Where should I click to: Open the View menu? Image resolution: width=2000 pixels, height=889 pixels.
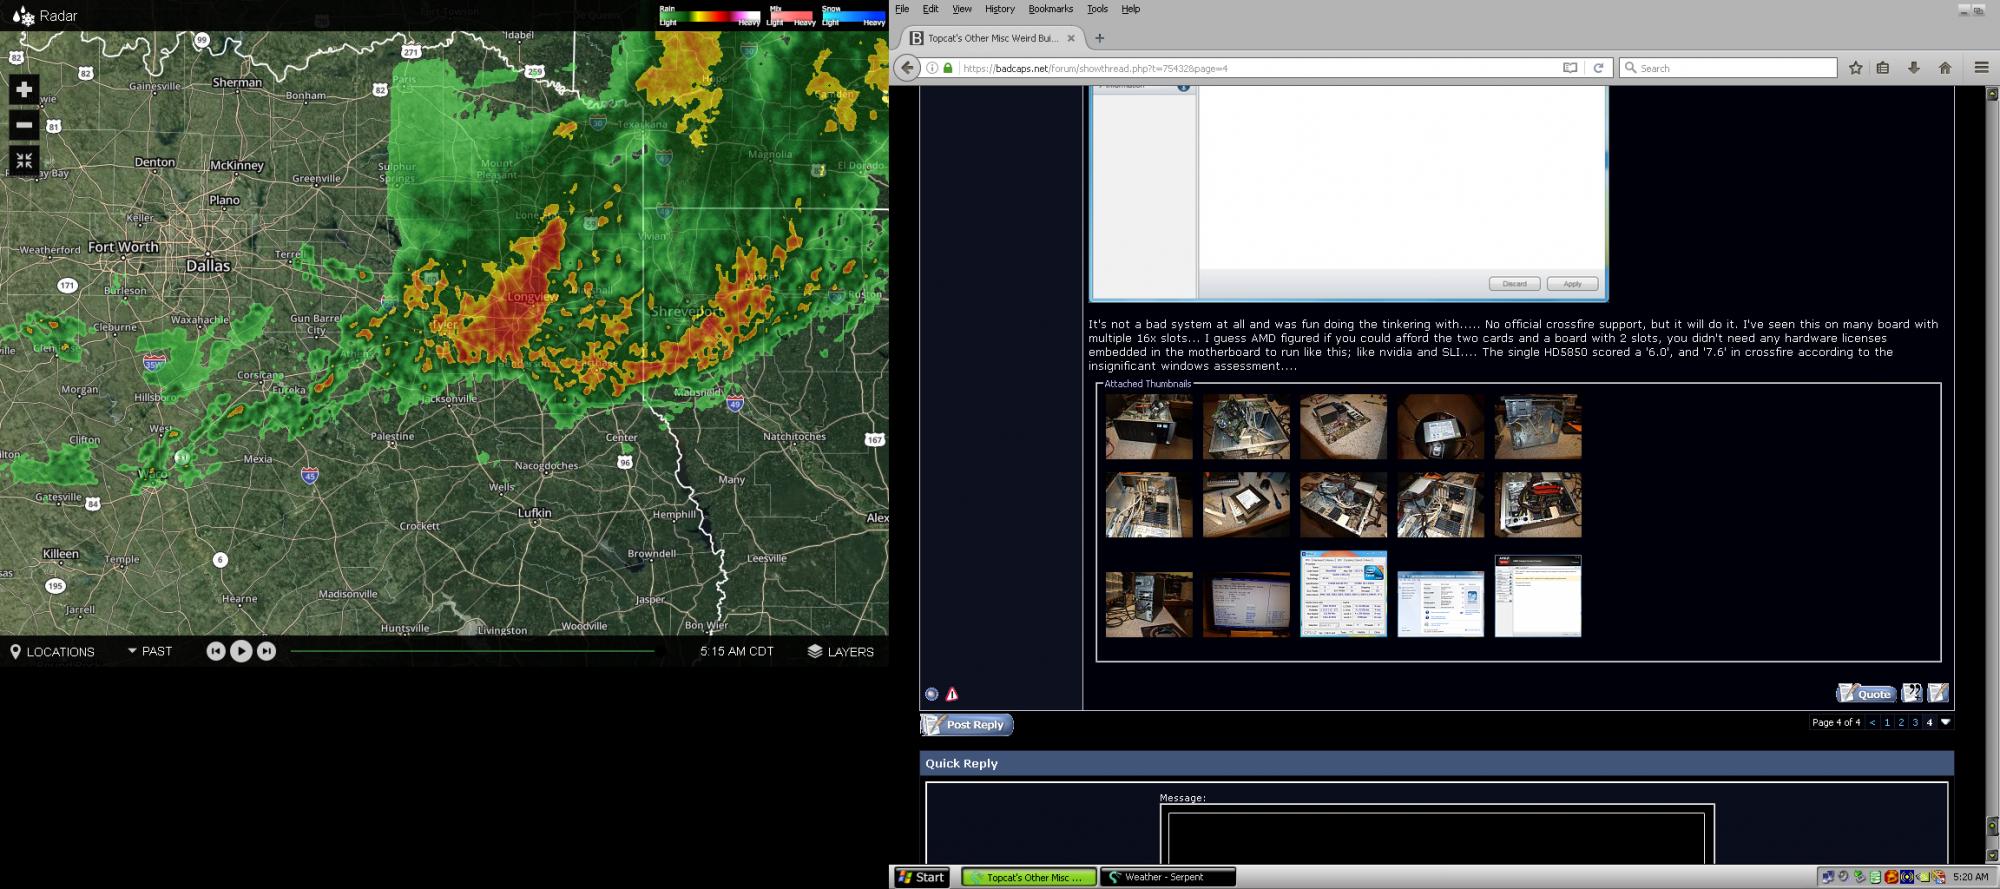(962, 9)
